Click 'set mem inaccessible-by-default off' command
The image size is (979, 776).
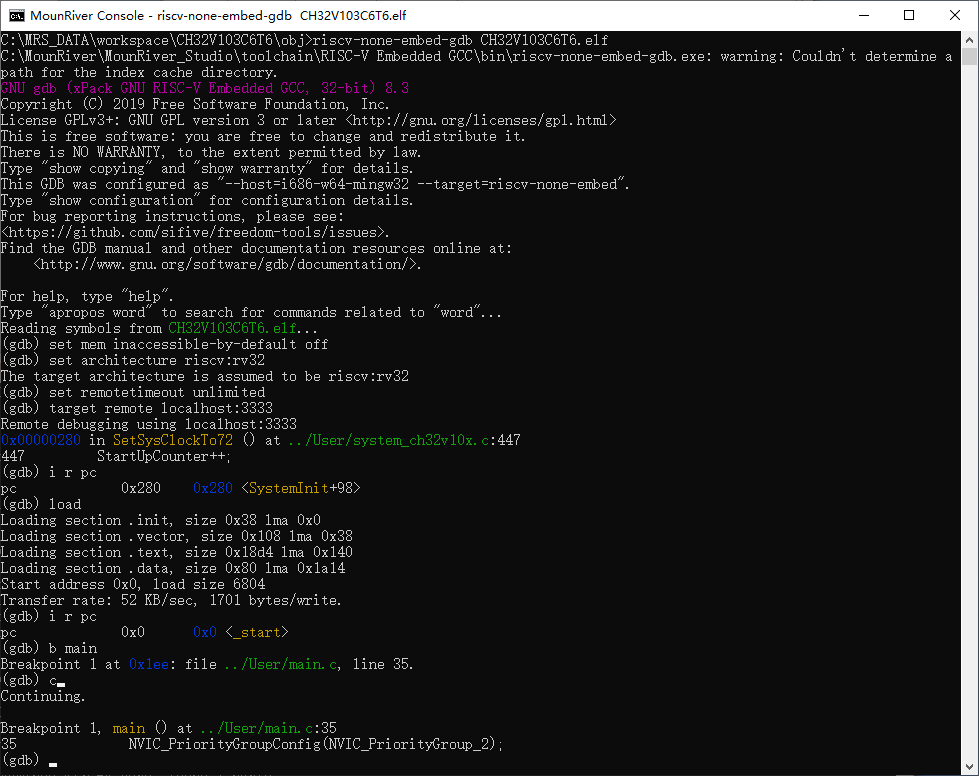[x=189, y=345]
